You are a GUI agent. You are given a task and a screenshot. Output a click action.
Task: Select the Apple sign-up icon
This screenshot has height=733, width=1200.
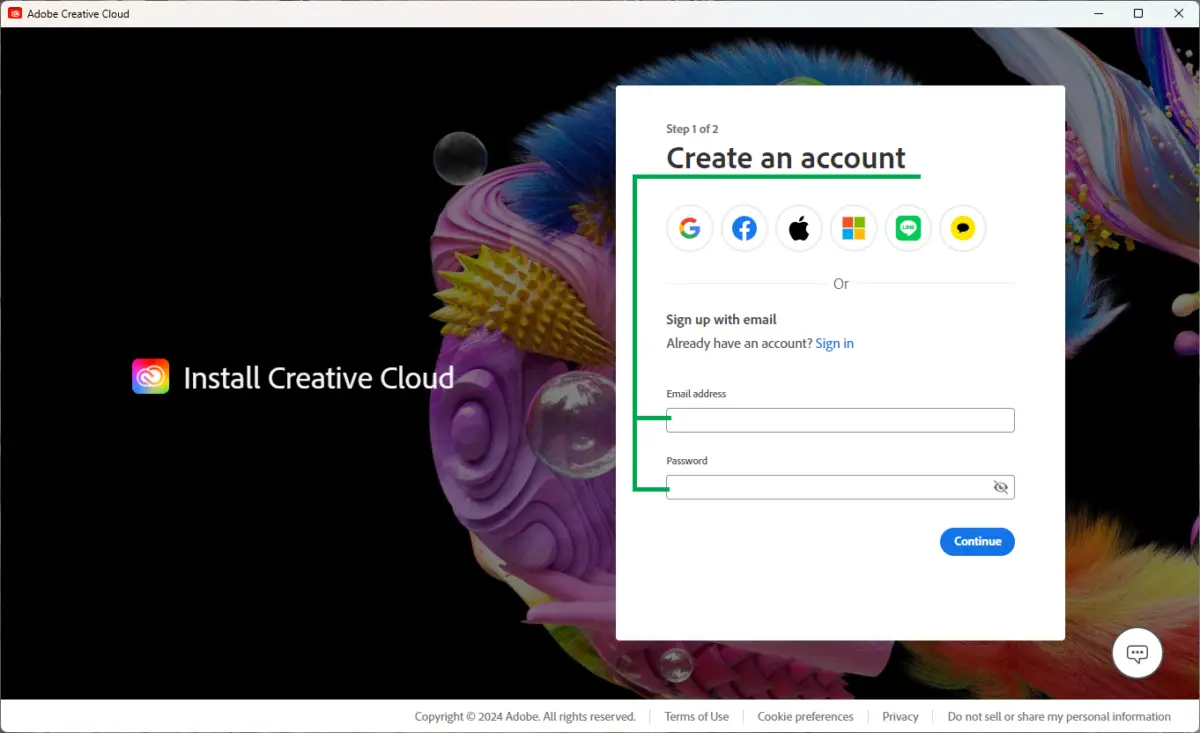click(798, 229)
